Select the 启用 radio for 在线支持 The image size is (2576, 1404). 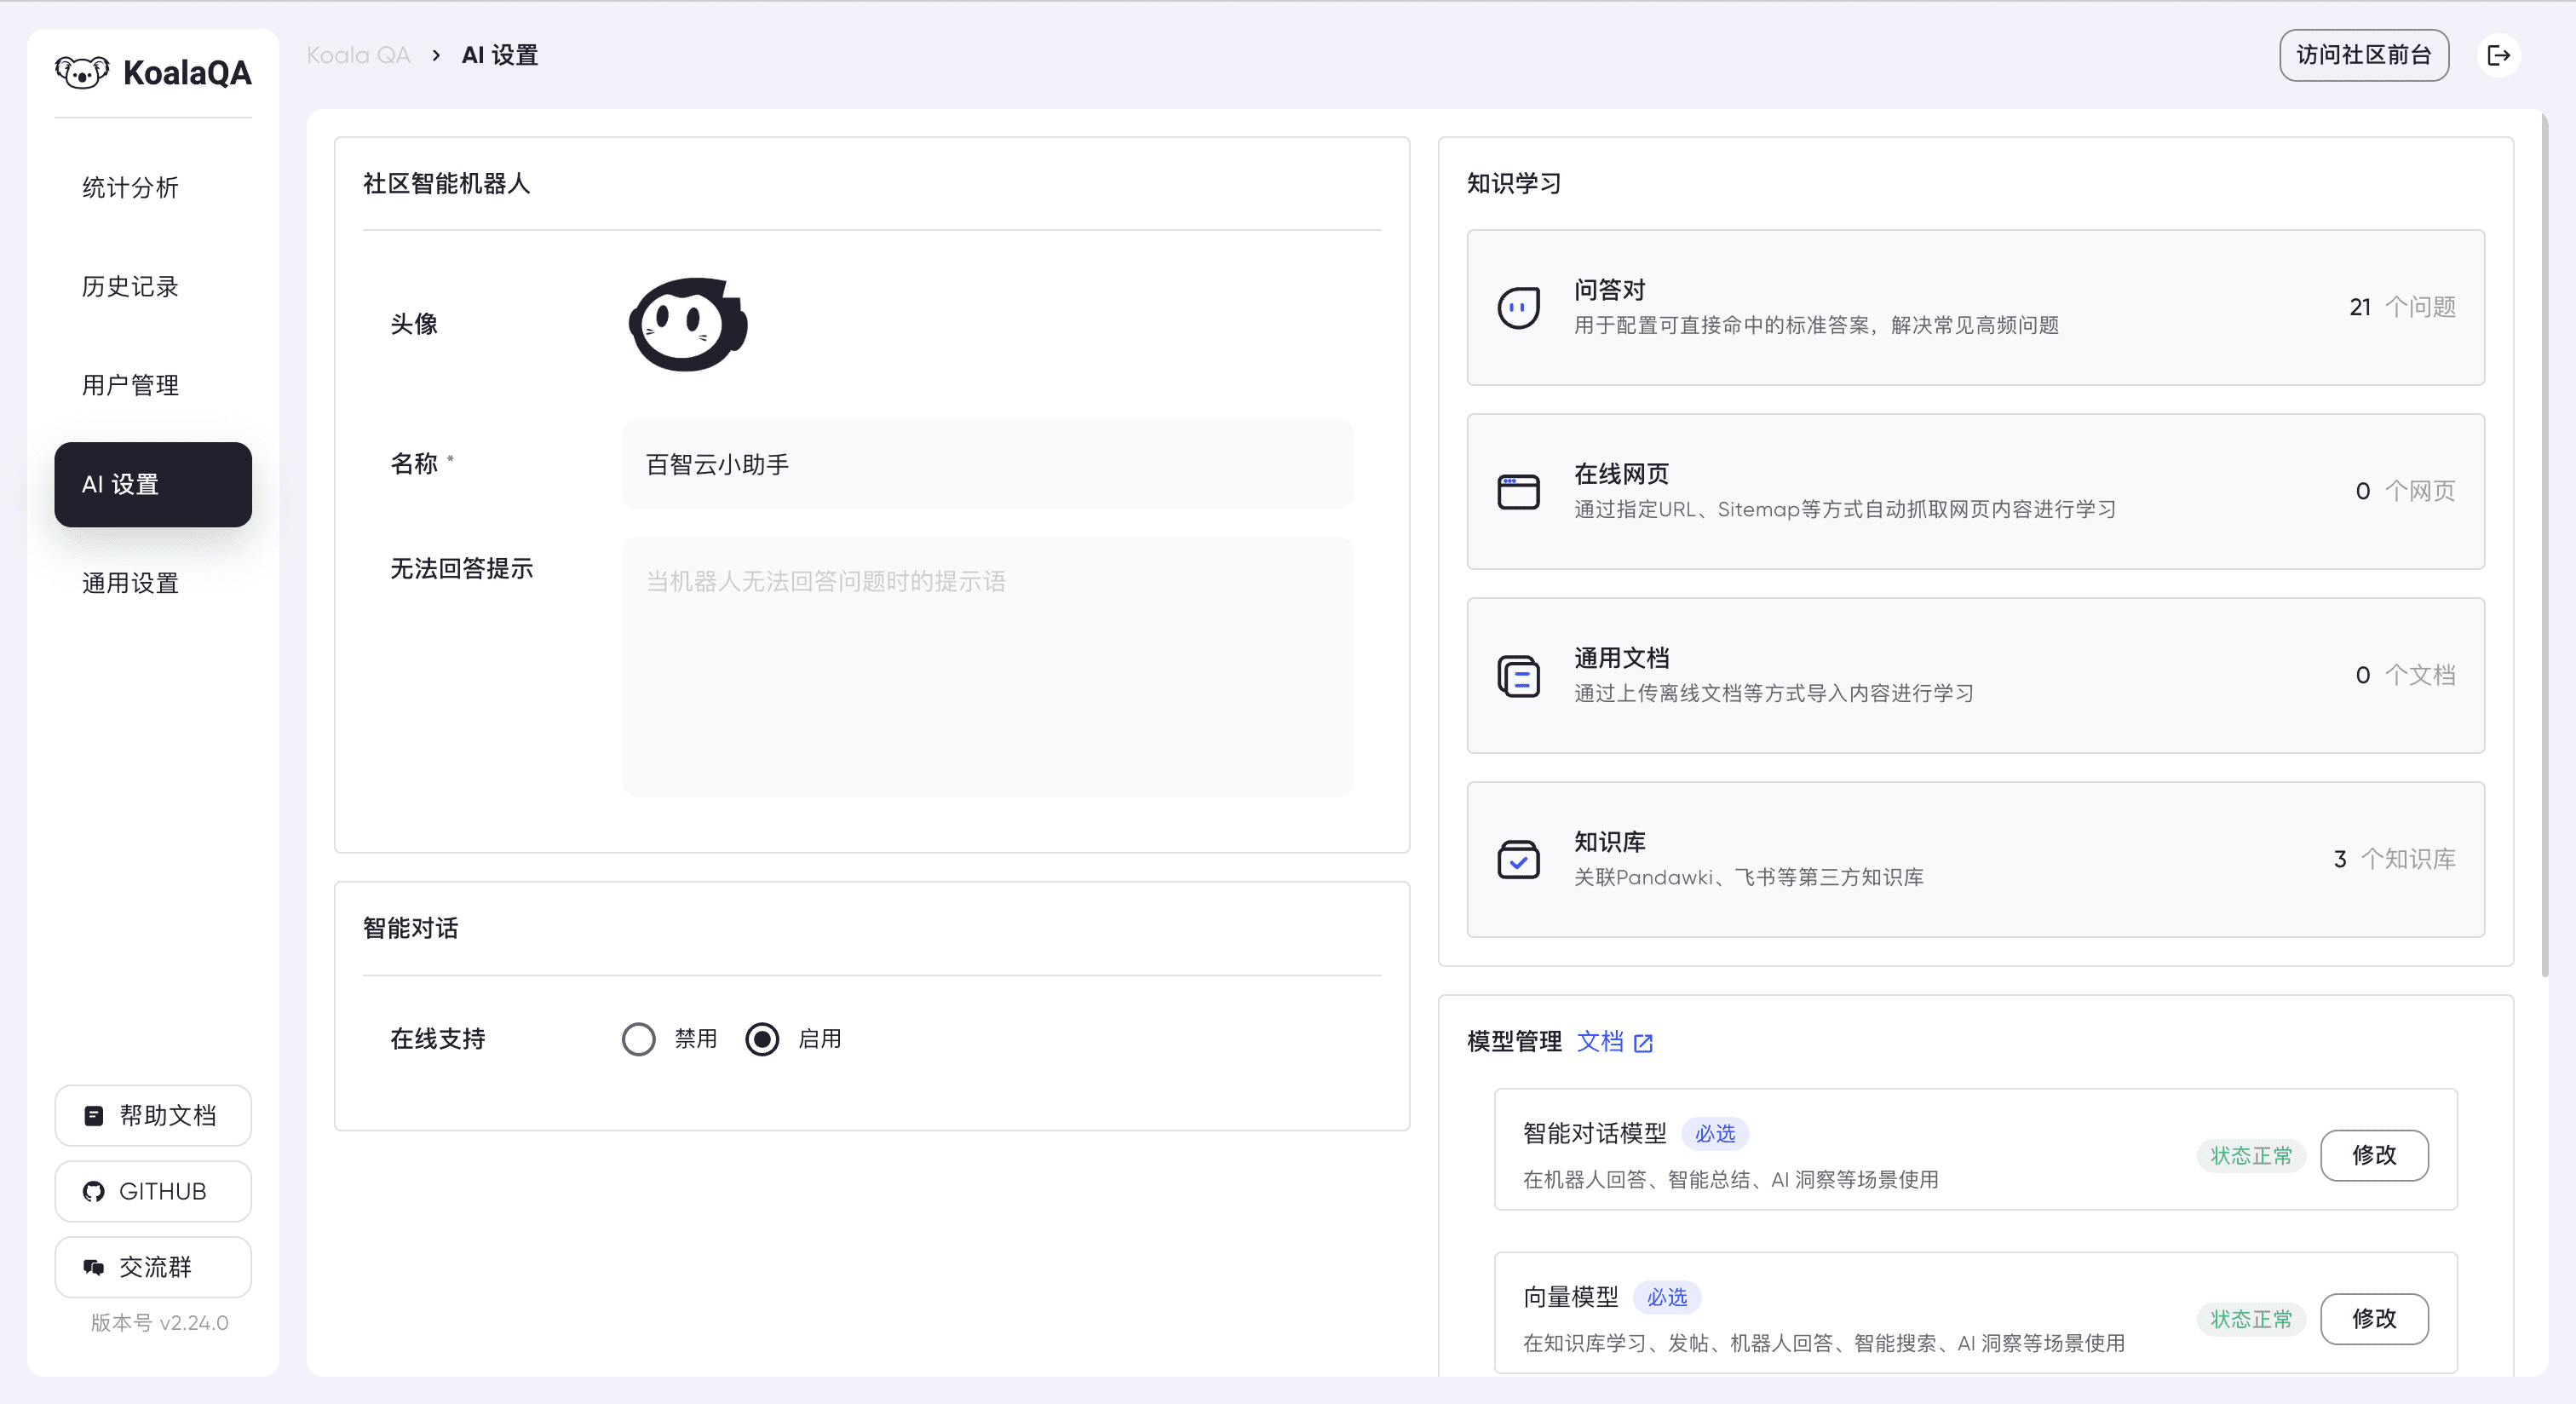coord(763,1039)
